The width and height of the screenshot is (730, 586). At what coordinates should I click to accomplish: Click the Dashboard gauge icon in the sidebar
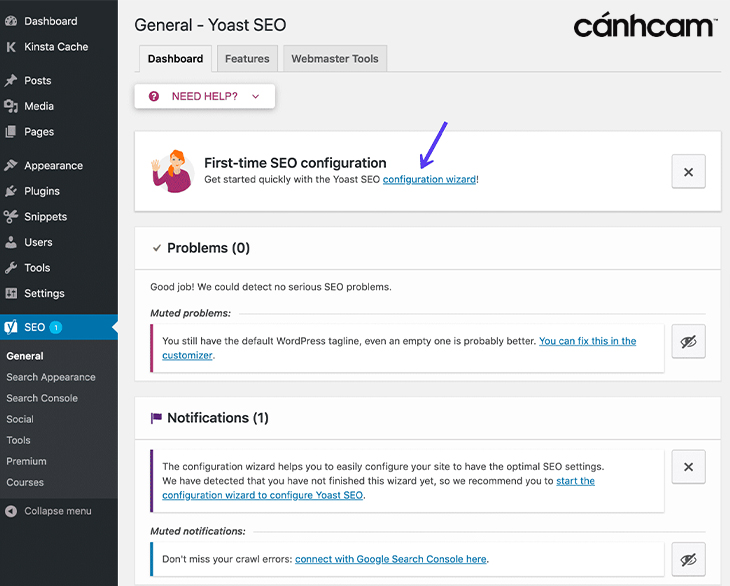tap(11, 21)
